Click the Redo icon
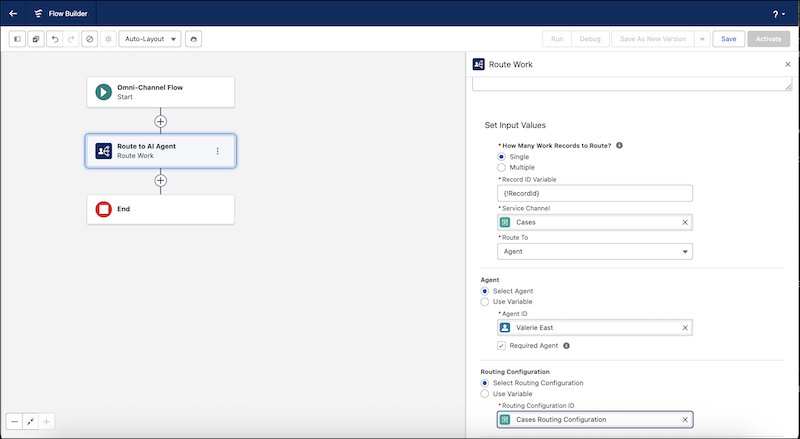The height and width of the screenshot is (439, 800). point(71,39)
